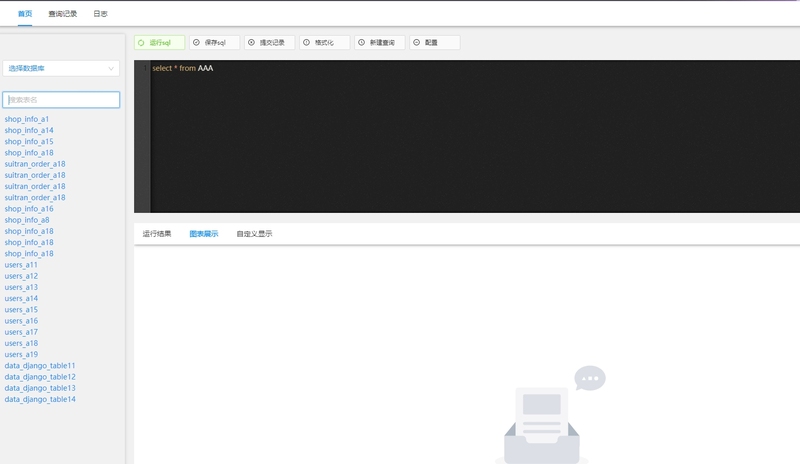Select the 图表展示 tab

204,234
